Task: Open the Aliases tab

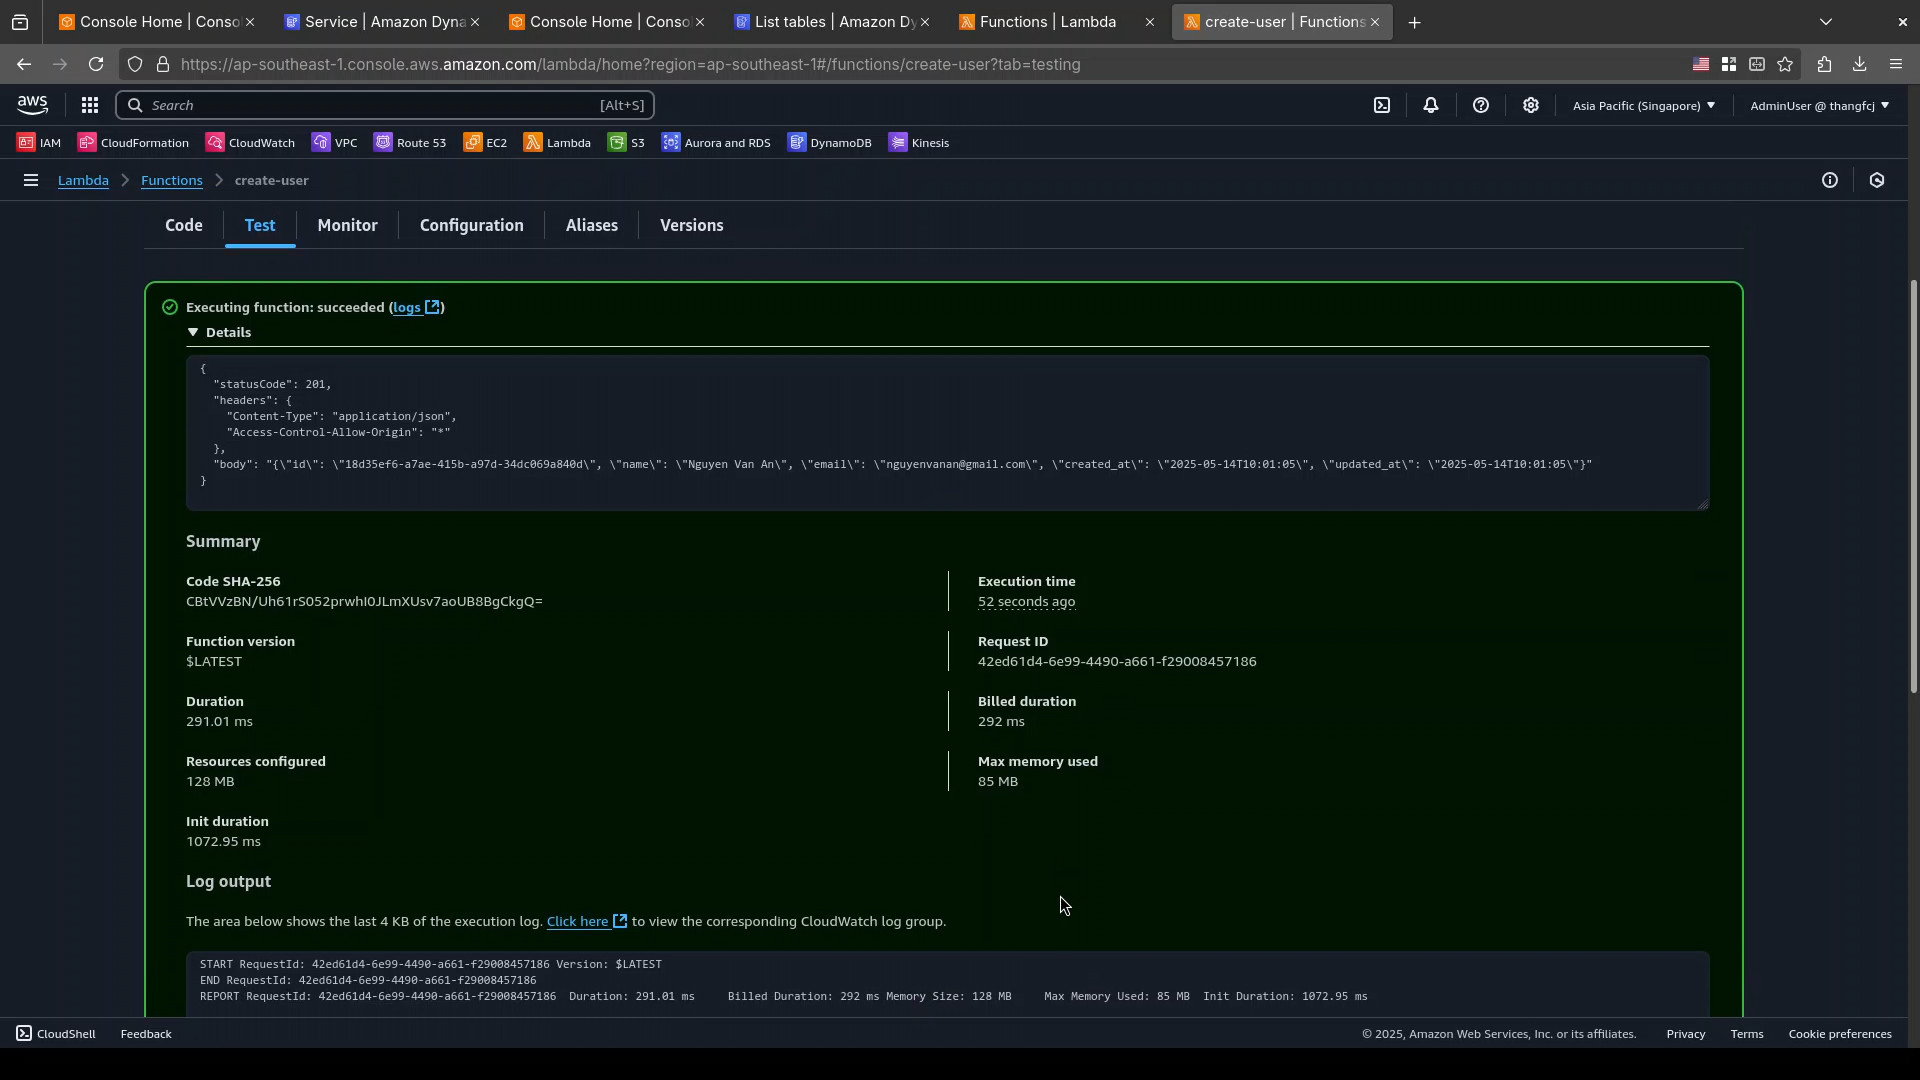Action: (591, 226)
